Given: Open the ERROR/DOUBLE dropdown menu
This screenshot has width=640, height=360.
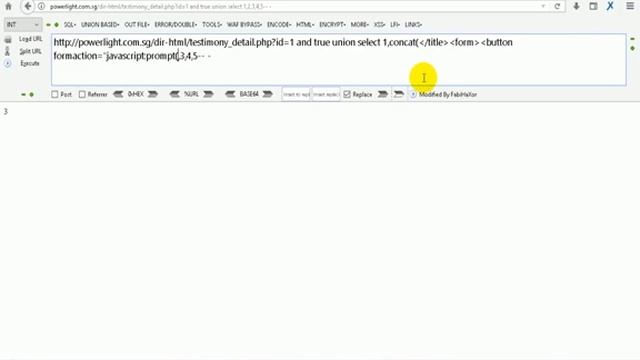Looking at the screenshot, I should tap(176, 24).
